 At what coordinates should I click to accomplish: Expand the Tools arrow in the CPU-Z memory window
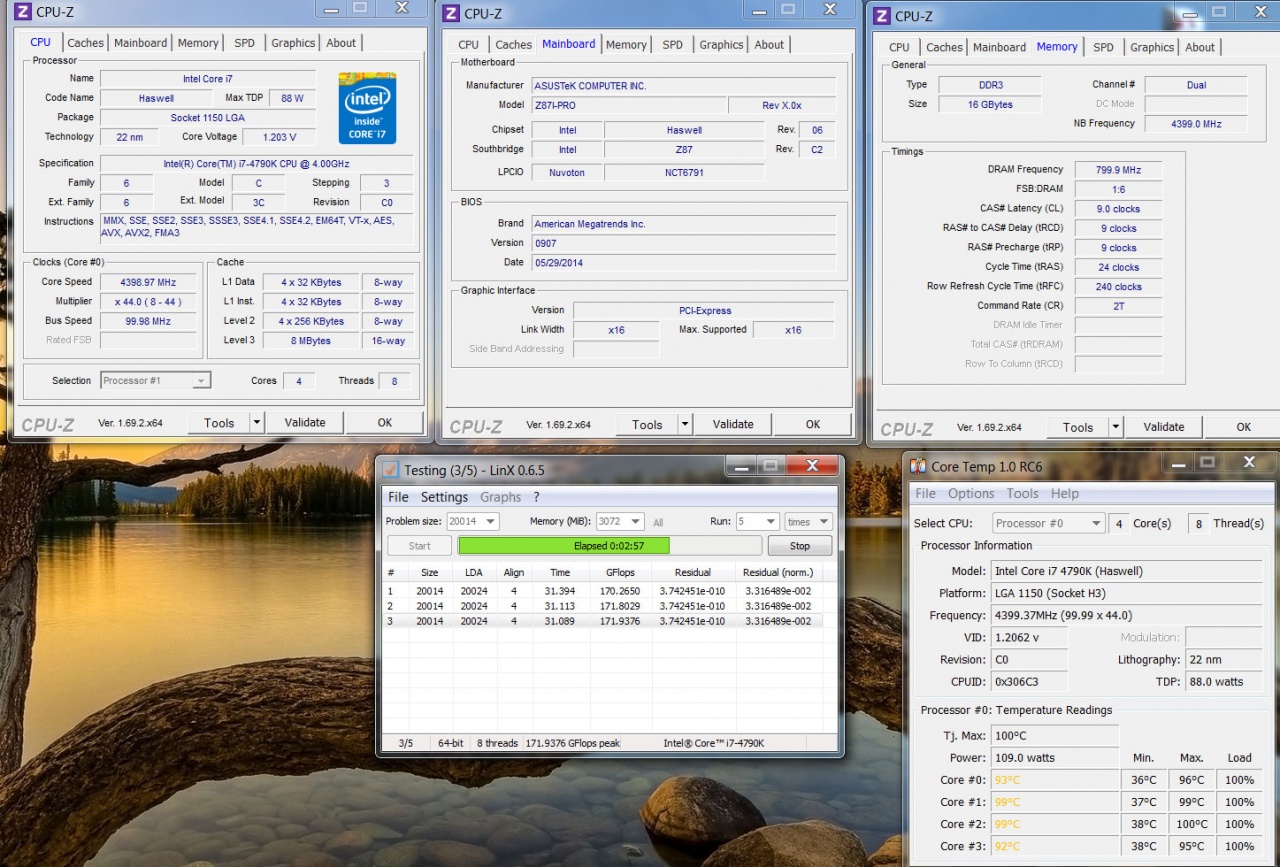pos(1116,427)
